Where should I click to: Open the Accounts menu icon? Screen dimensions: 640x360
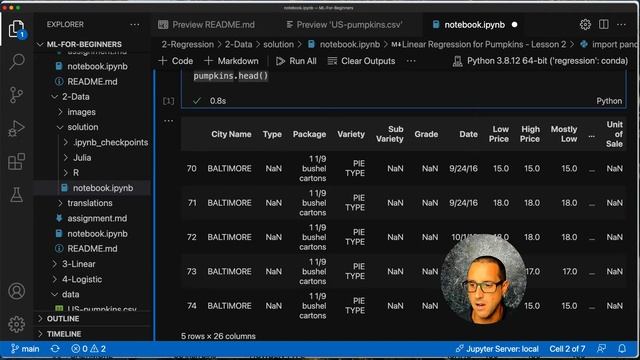coord(16,291)
